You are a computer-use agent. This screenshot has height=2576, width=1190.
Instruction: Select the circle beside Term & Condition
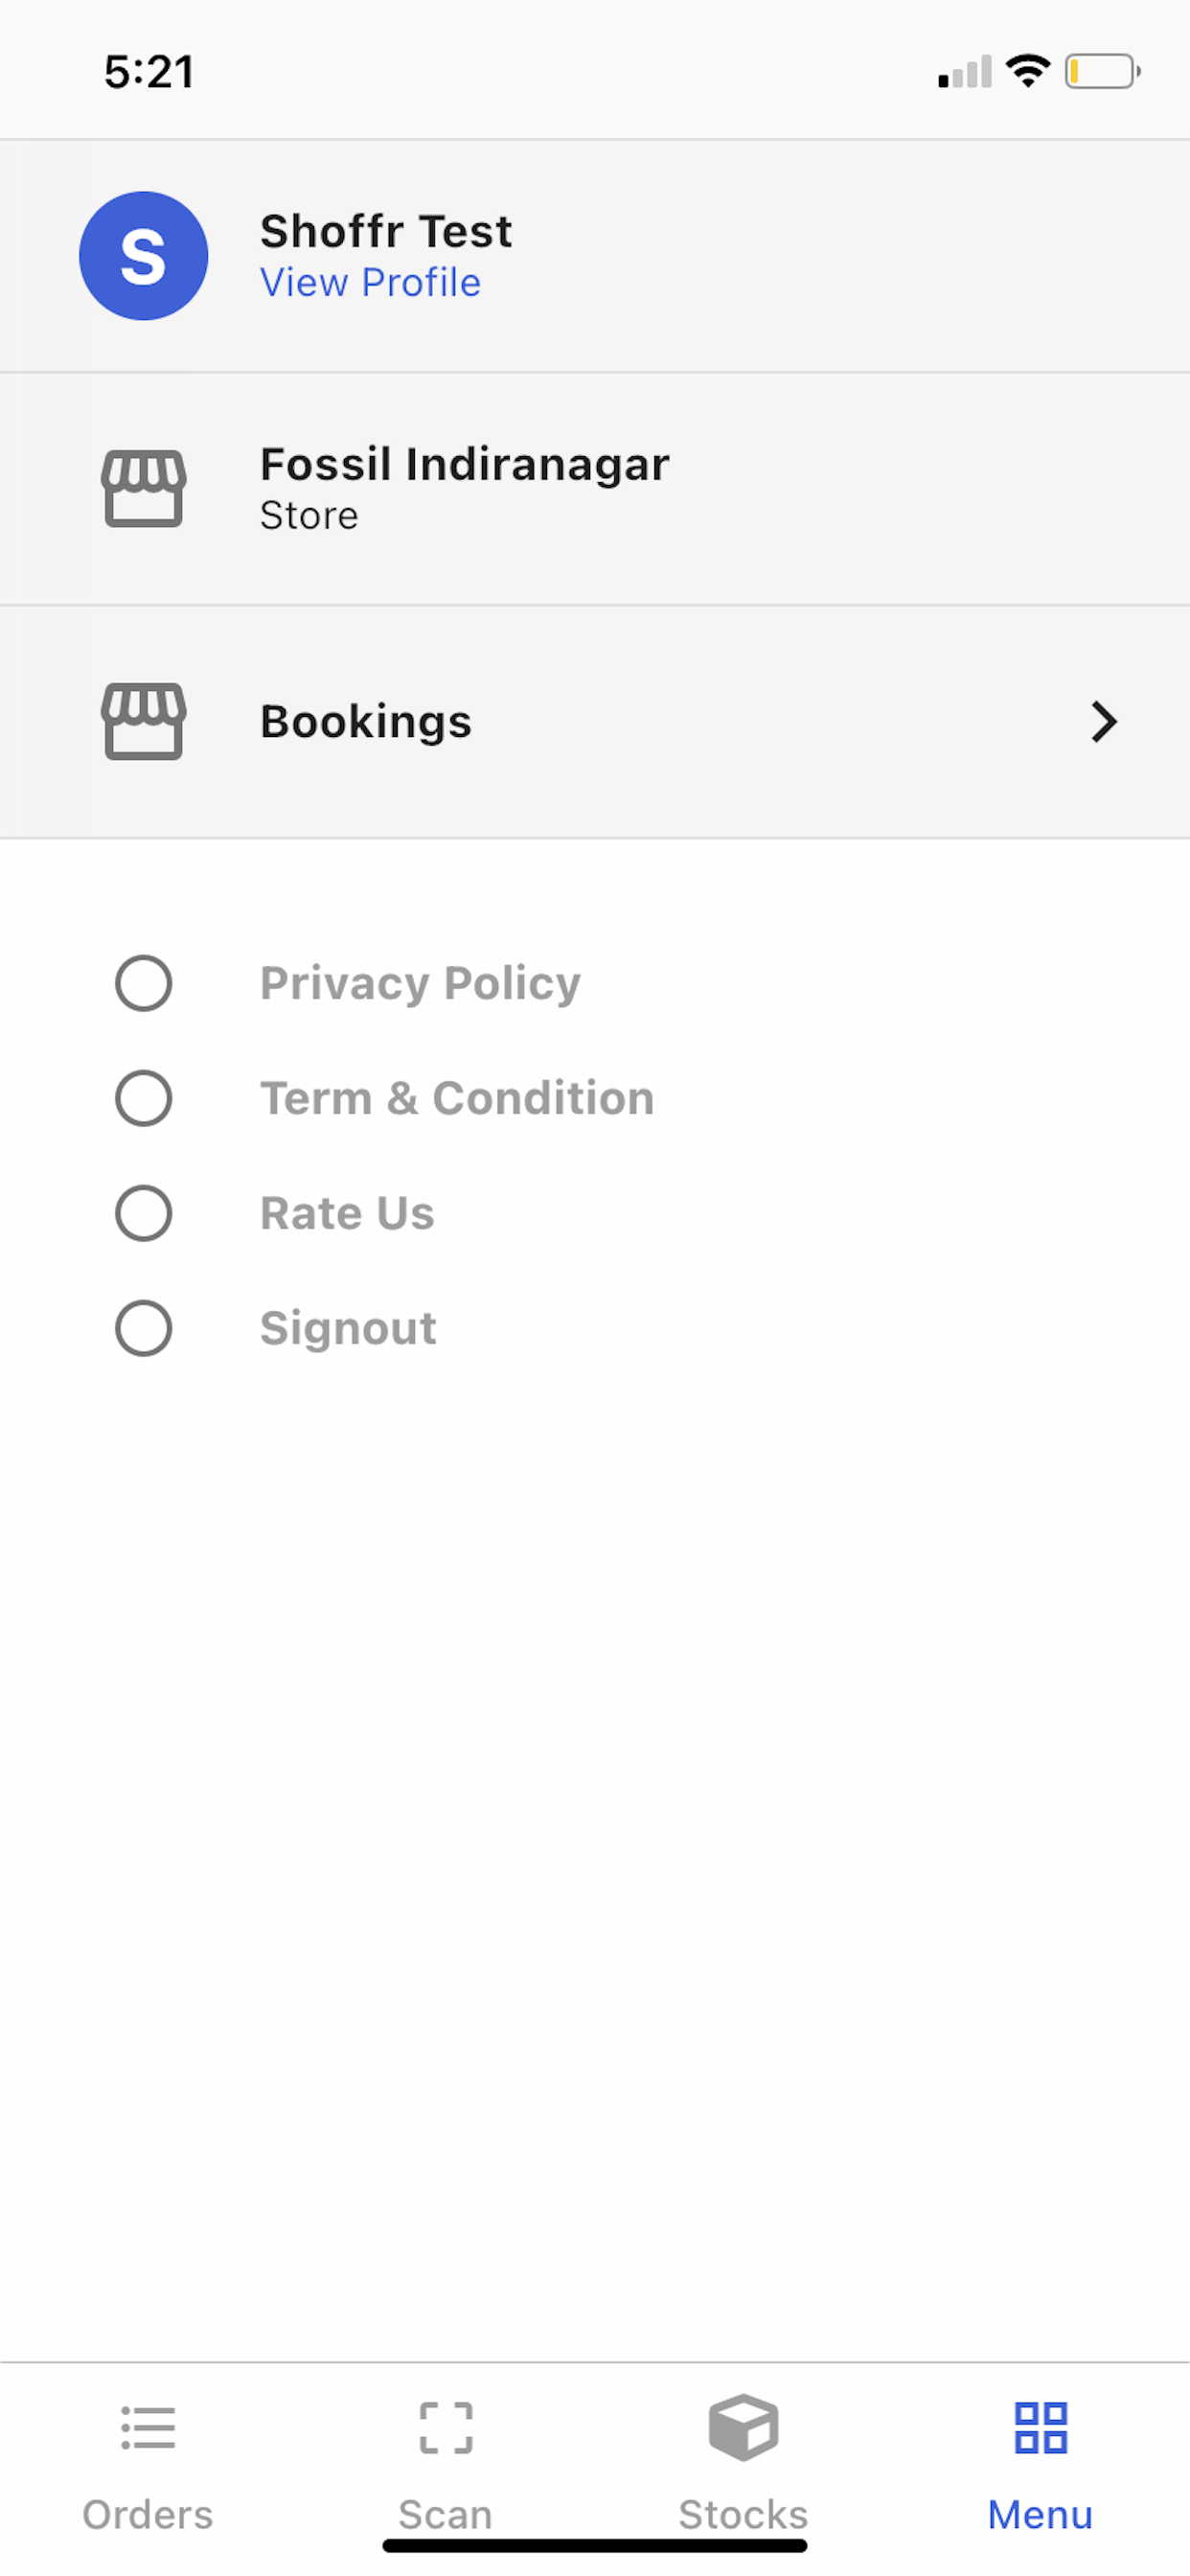point(144,1098)
